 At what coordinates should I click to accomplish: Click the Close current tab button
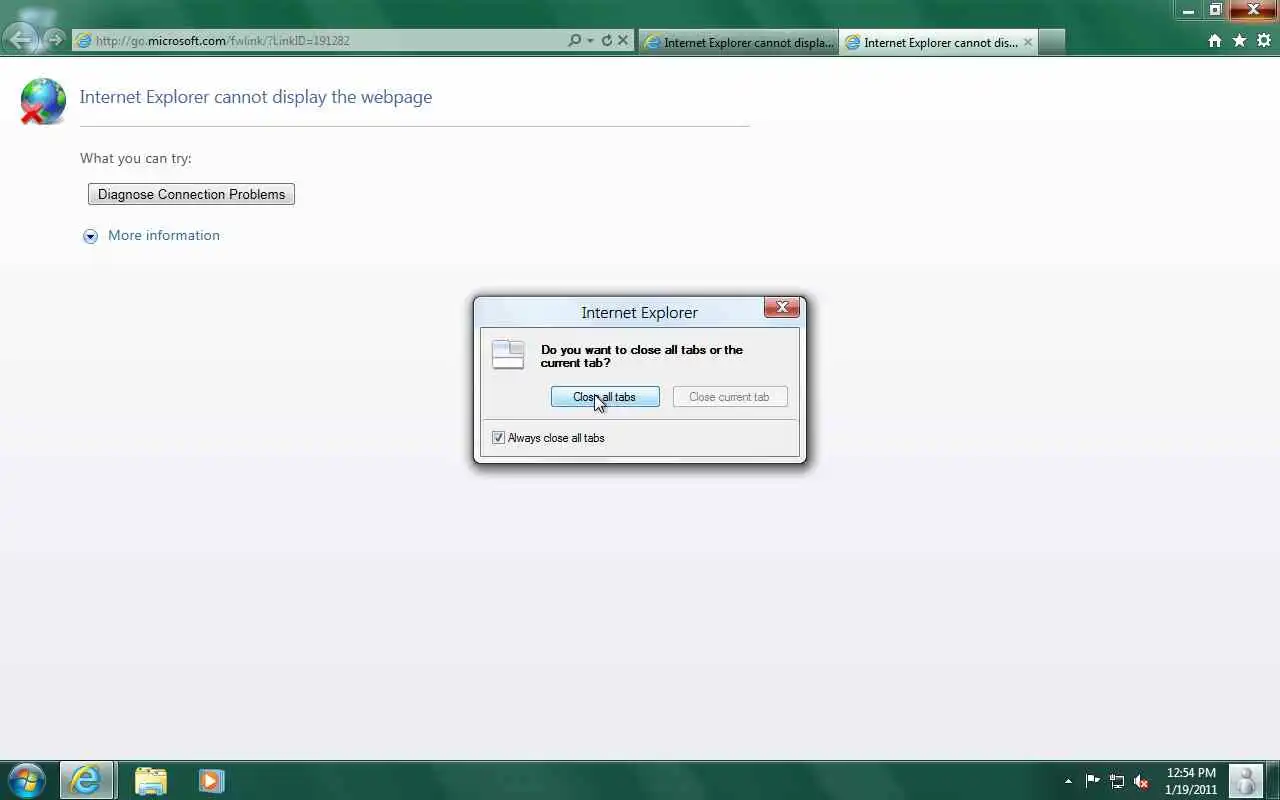pos(729,397)
